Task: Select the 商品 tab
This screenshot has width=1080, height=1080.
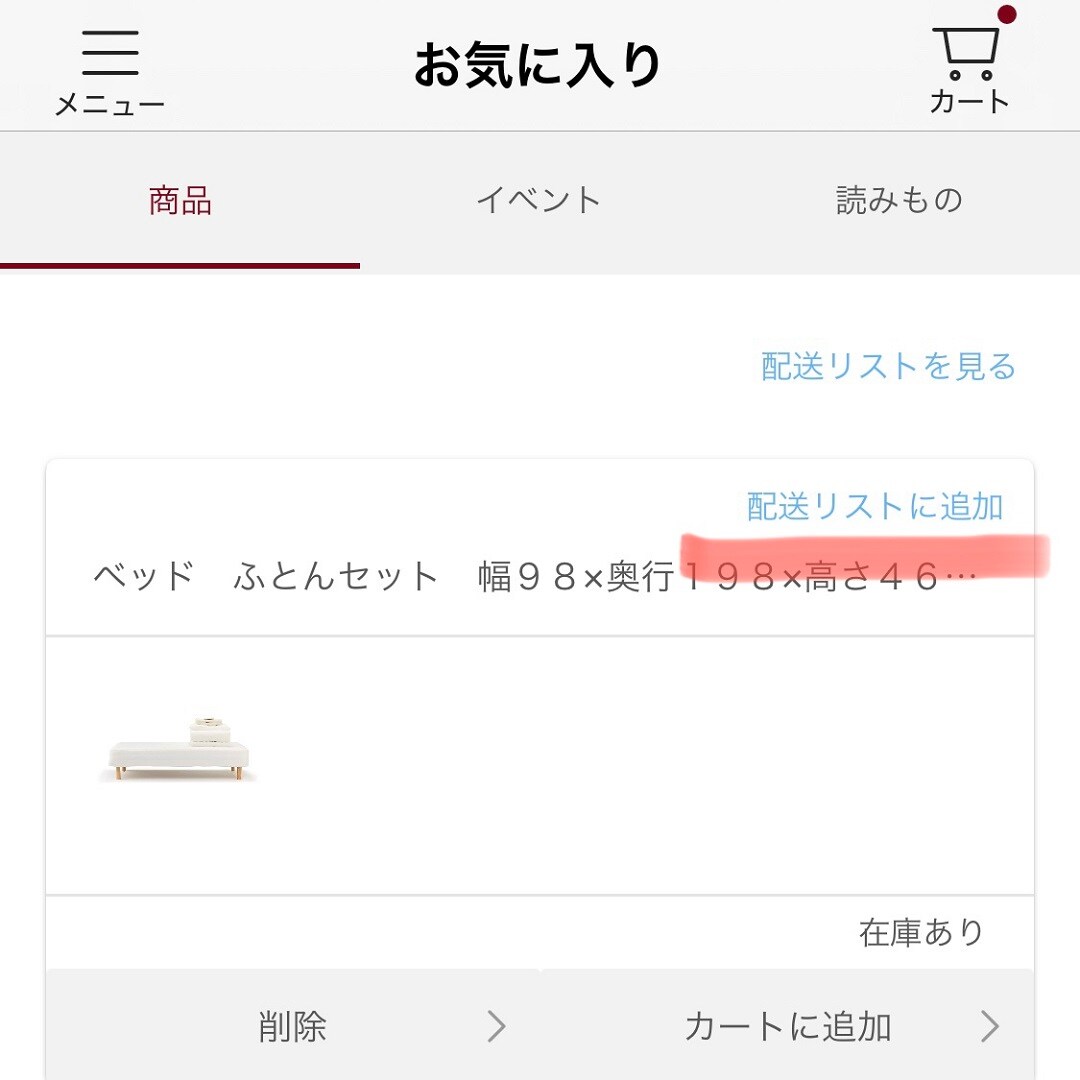Action: pyautogui.click(x=180, y=201)
